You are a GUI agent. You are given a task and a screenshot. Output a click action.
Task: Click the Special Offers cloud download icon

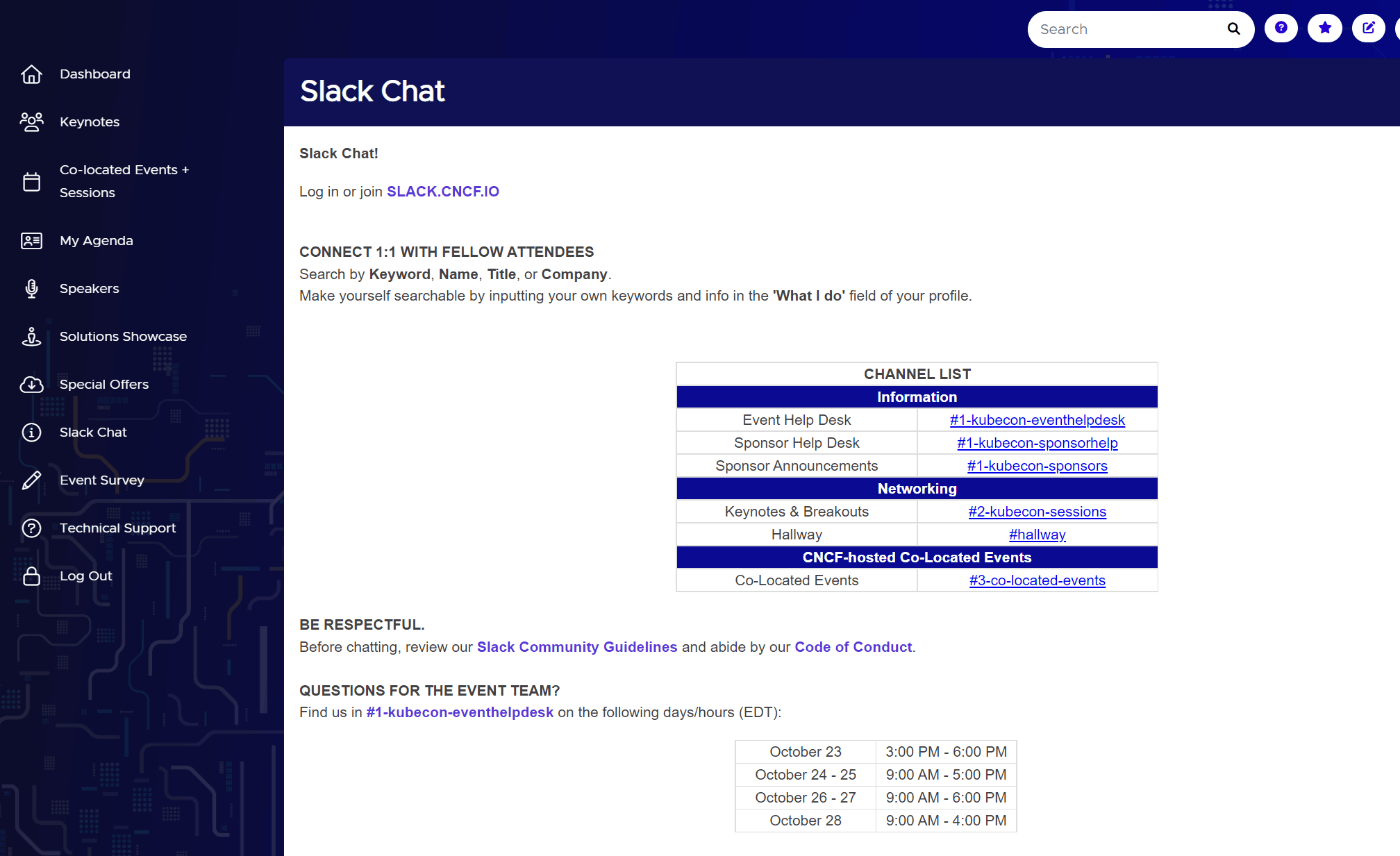tap(32, 385)
